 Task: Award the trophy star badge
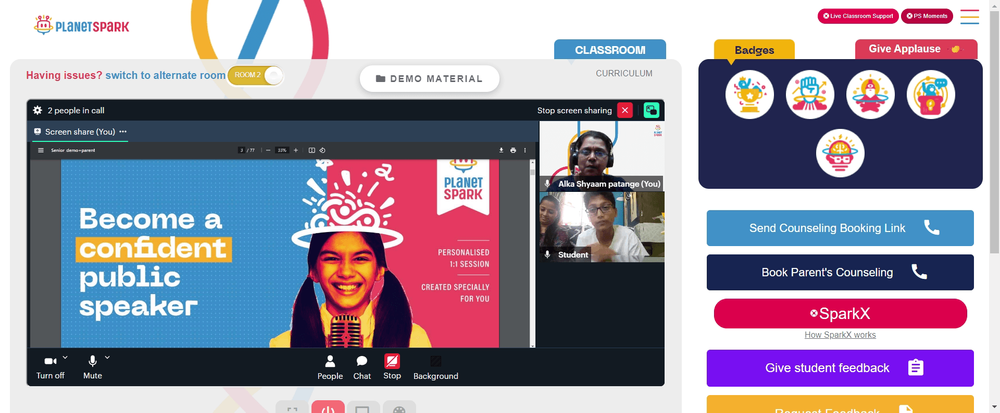pyautogui.click(x=749, y=94)
